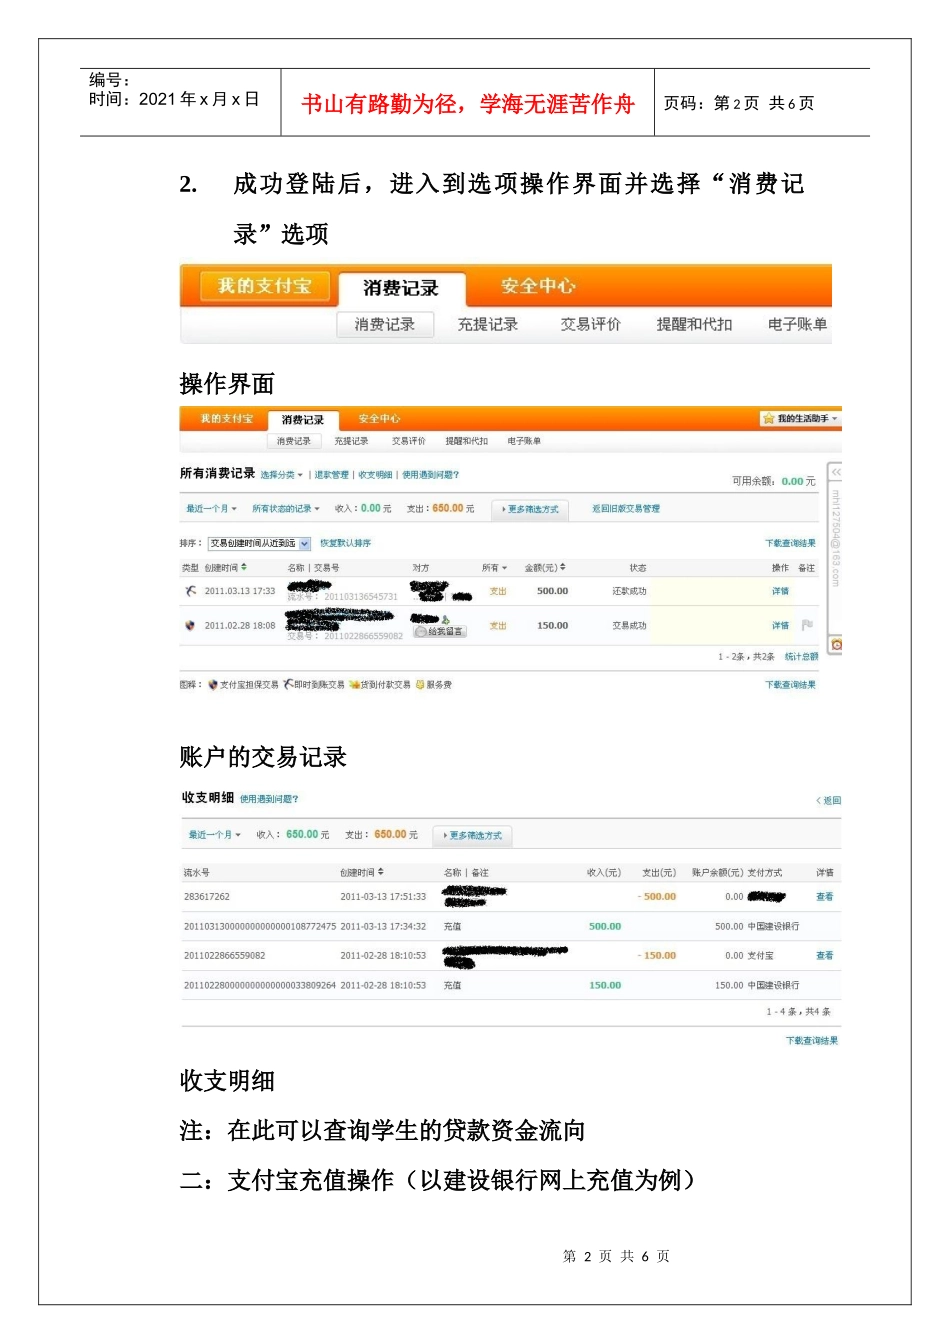Click 交易成功 status text
This screenshot has height=1344, width=950.
point(630,625)
